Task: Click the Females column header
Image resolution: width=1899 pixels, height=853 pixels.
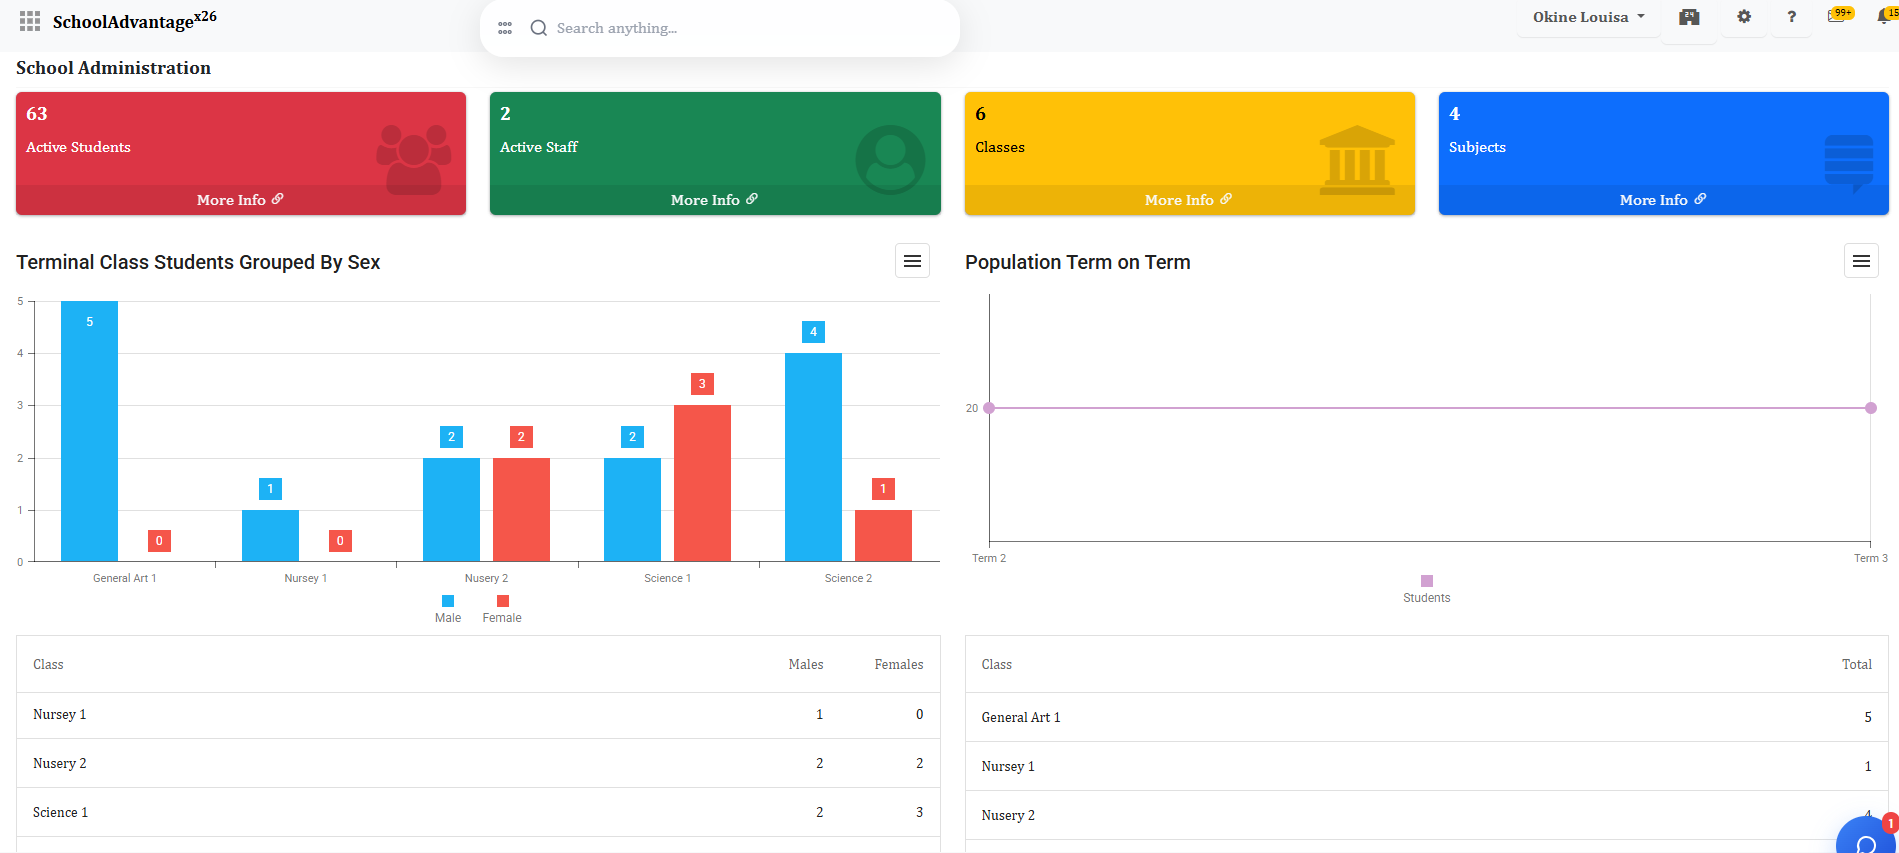Action: click(x=899, y=664)
